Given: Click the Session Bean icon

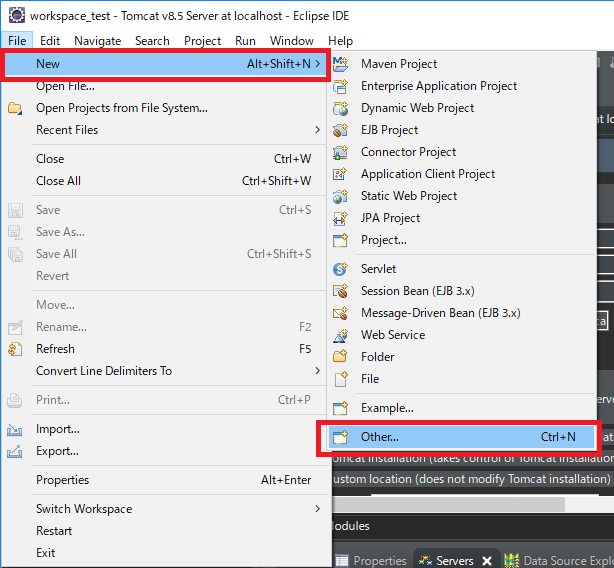Looking at the screenshot, I should (340, 291).
